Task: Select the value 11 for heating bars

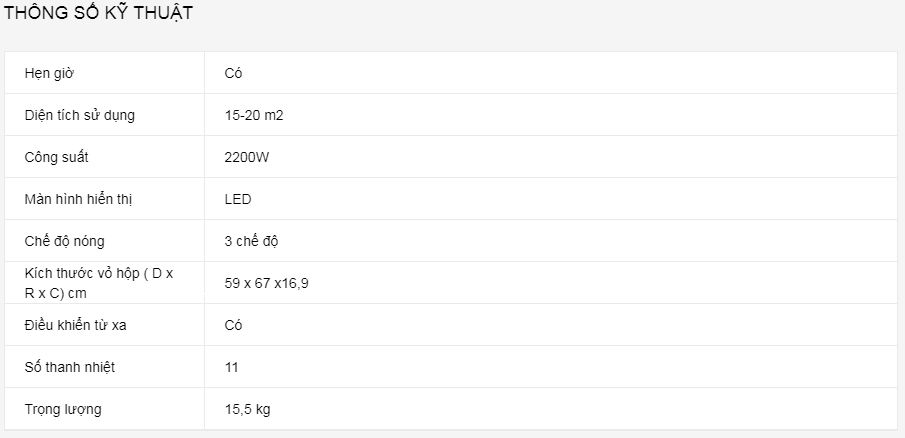Action: coord(232,367)
